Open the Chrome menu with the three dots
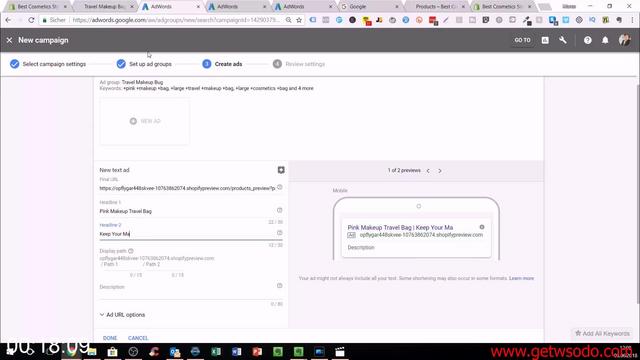Viewport: 640px width, 360px height. point(632,20)
